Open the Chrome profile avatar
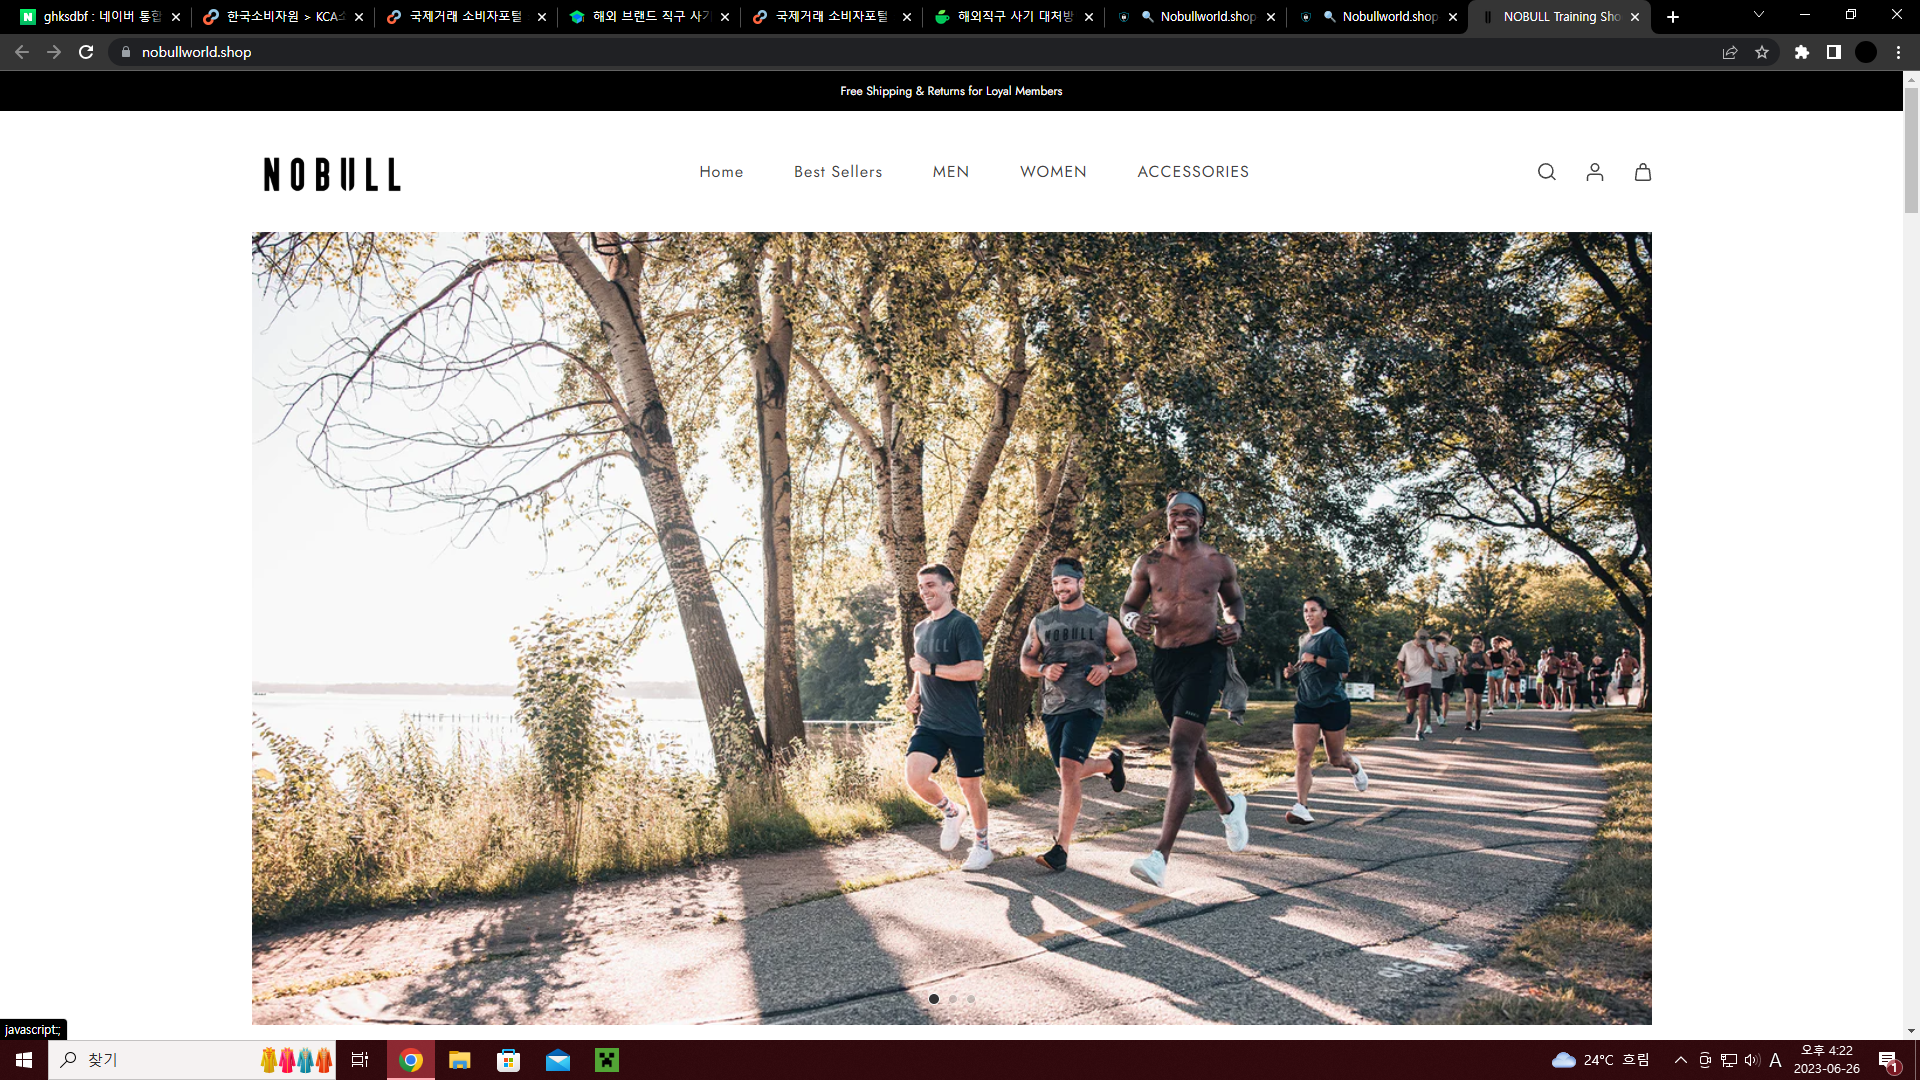 [x=1866, y=52]
